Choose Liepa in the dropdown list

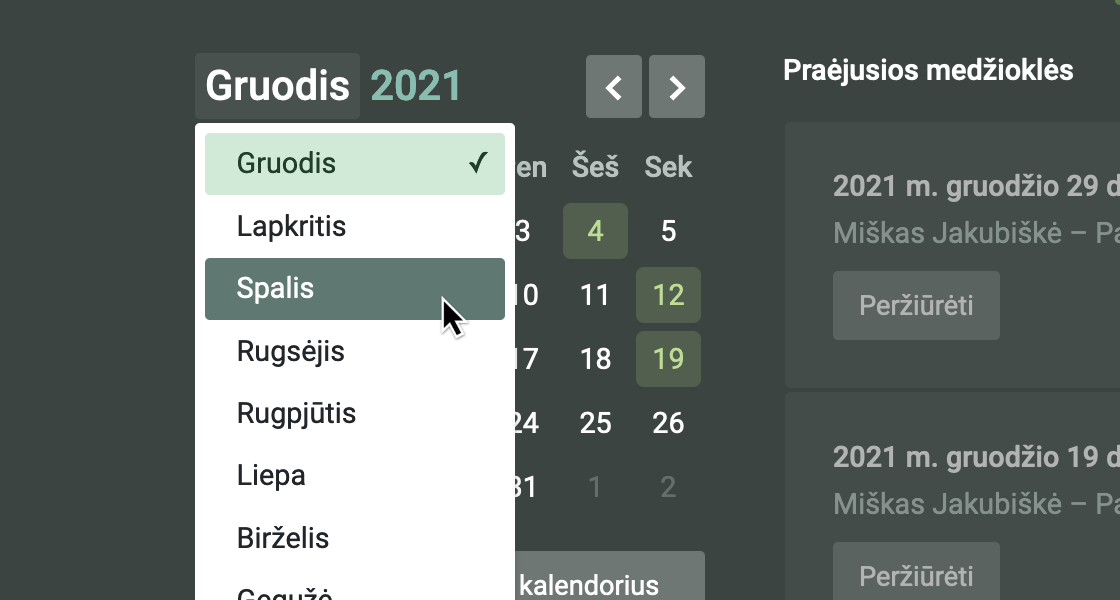coord(354,476)
